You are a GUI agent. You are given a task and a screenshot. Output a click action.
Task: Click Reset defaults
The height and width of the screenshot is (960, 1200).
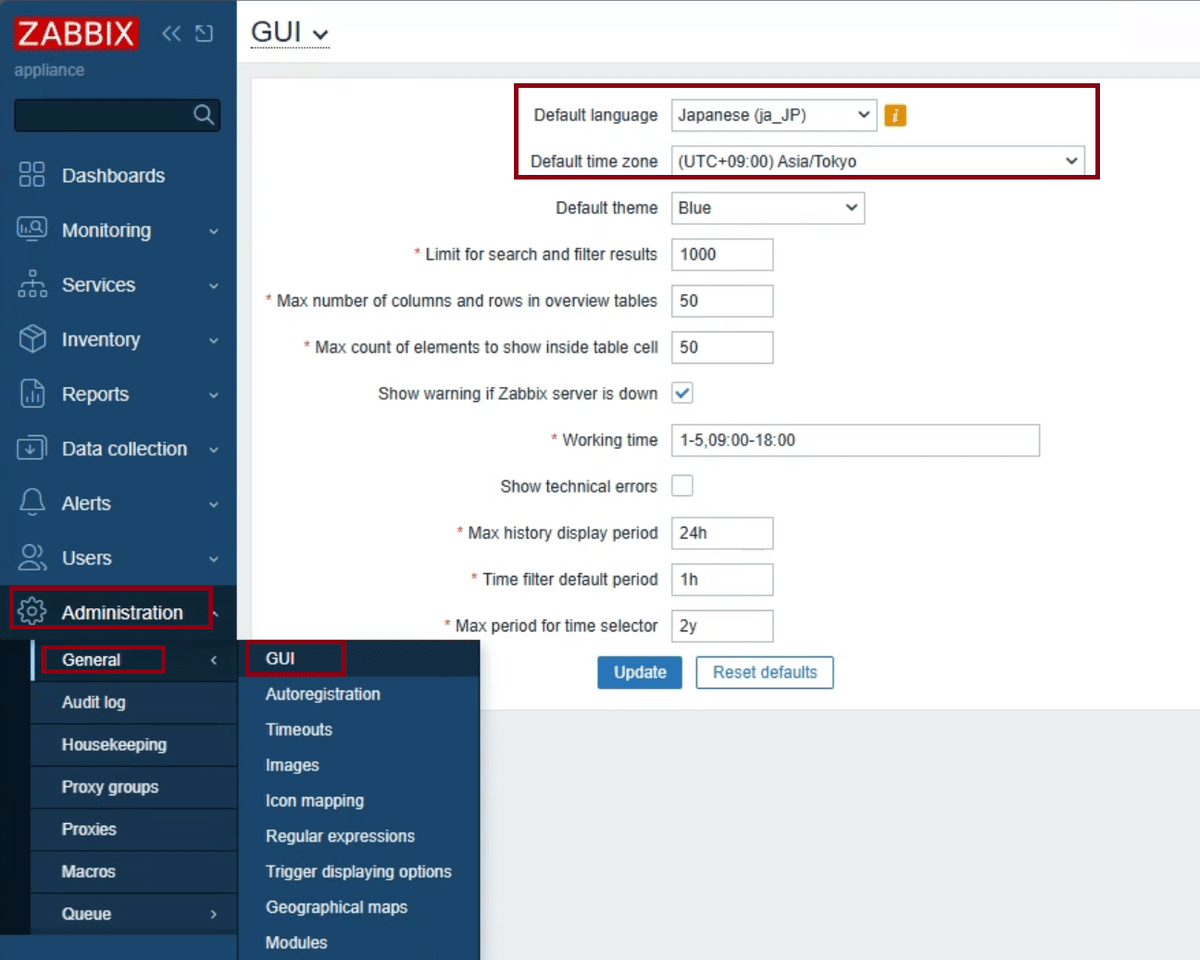[764, 672]
